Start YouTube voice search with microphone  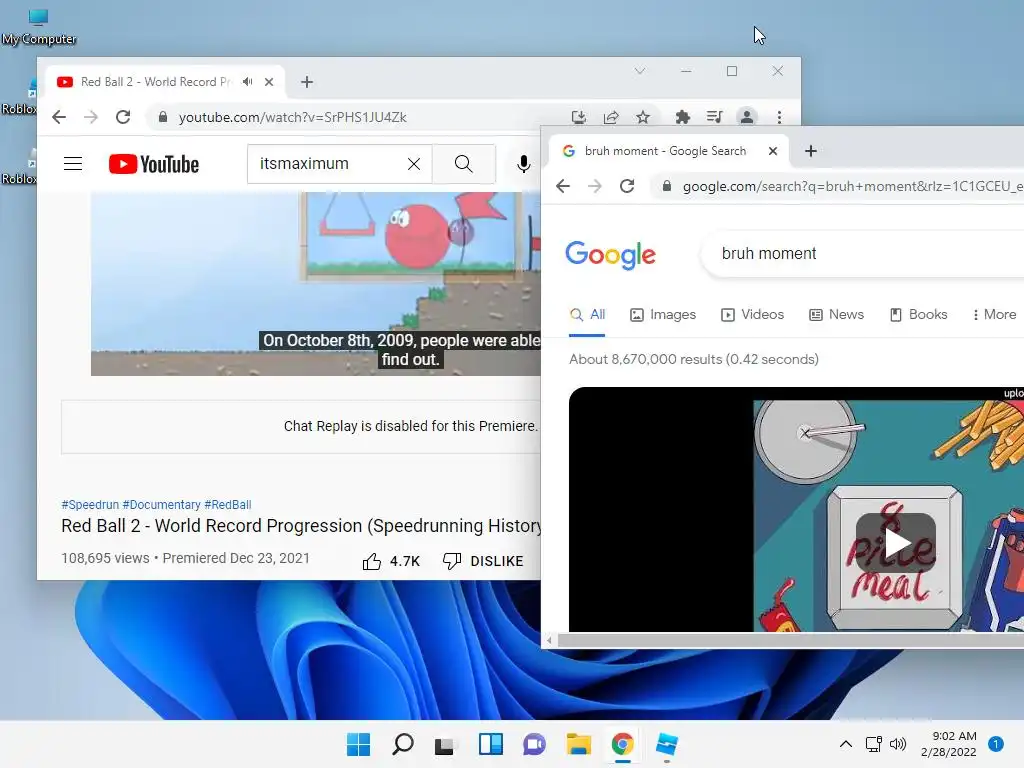click(x=523, y=163)
